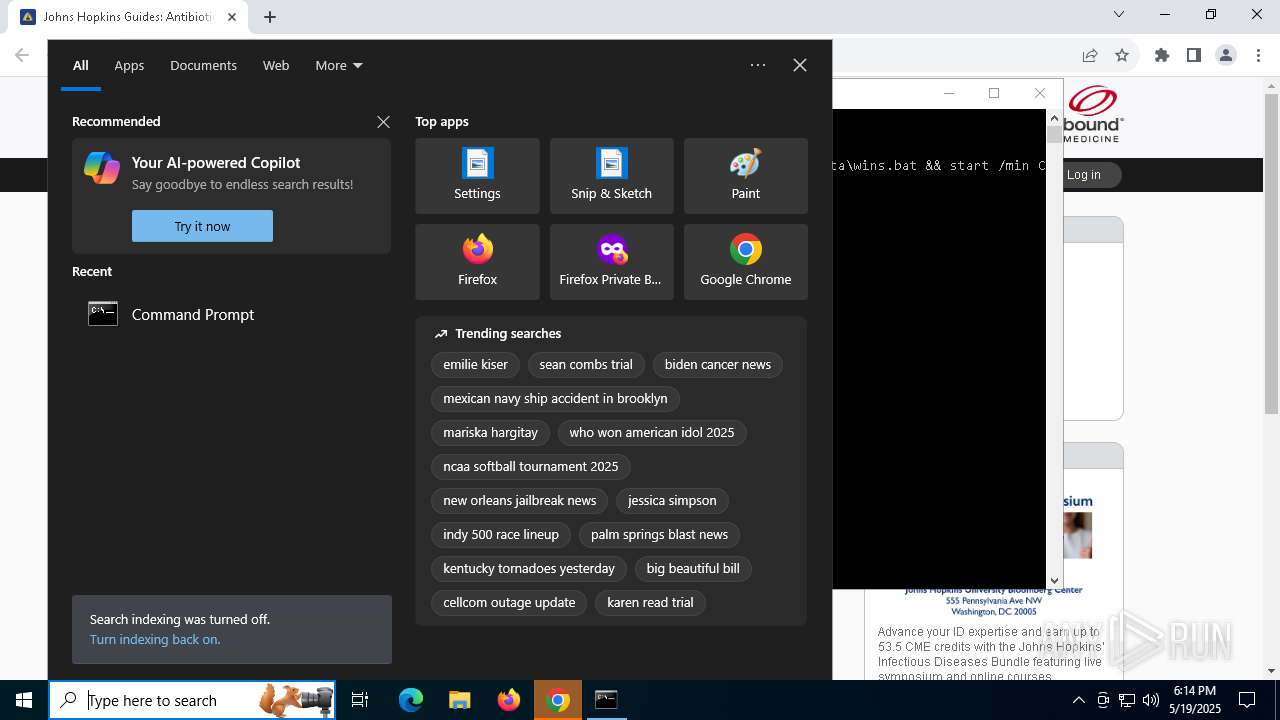Select jessica simpson trending chip

pos(672,501)
